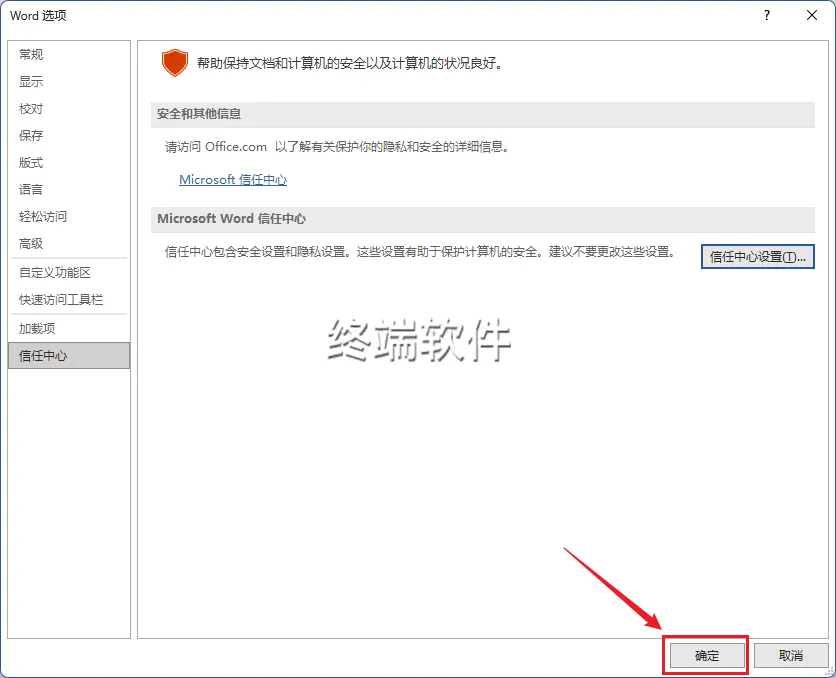Click the Microsoft Word 信任中心 section header
The width and height of the screenshot is (836, 678).
[483, 219]
